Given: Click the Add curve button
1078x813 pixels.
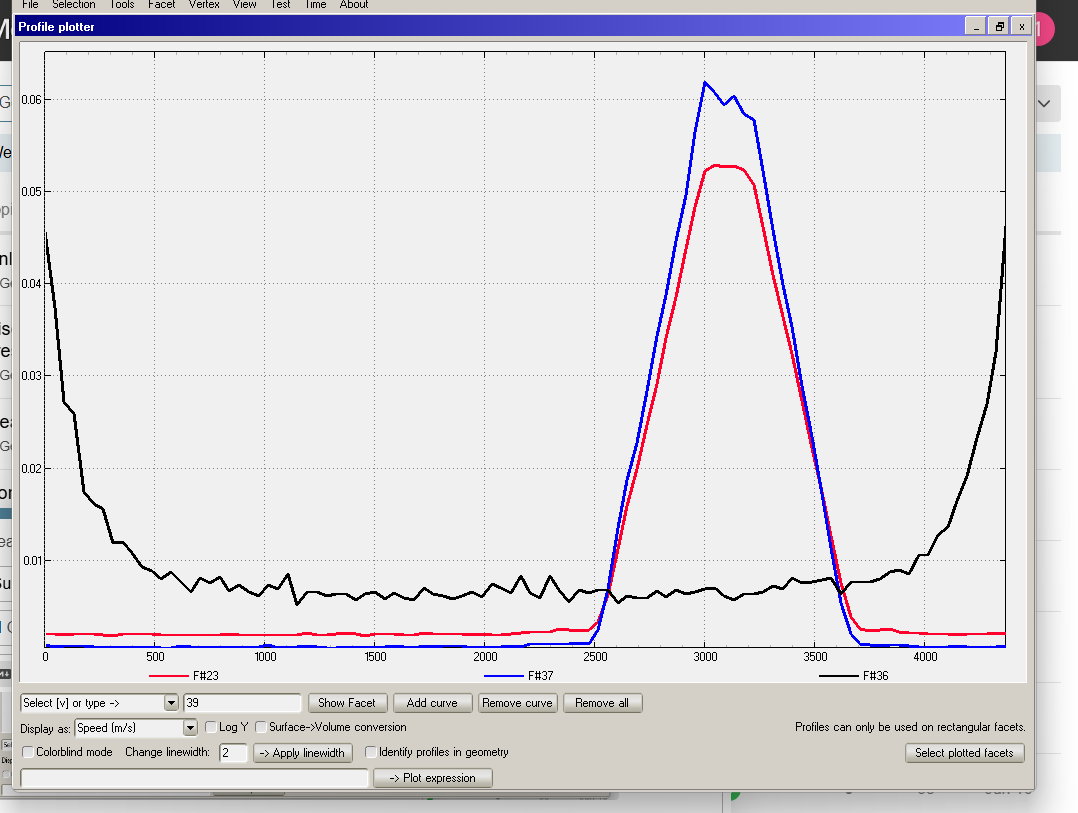Looking at the screenshot, I should (x=432, y=703).
